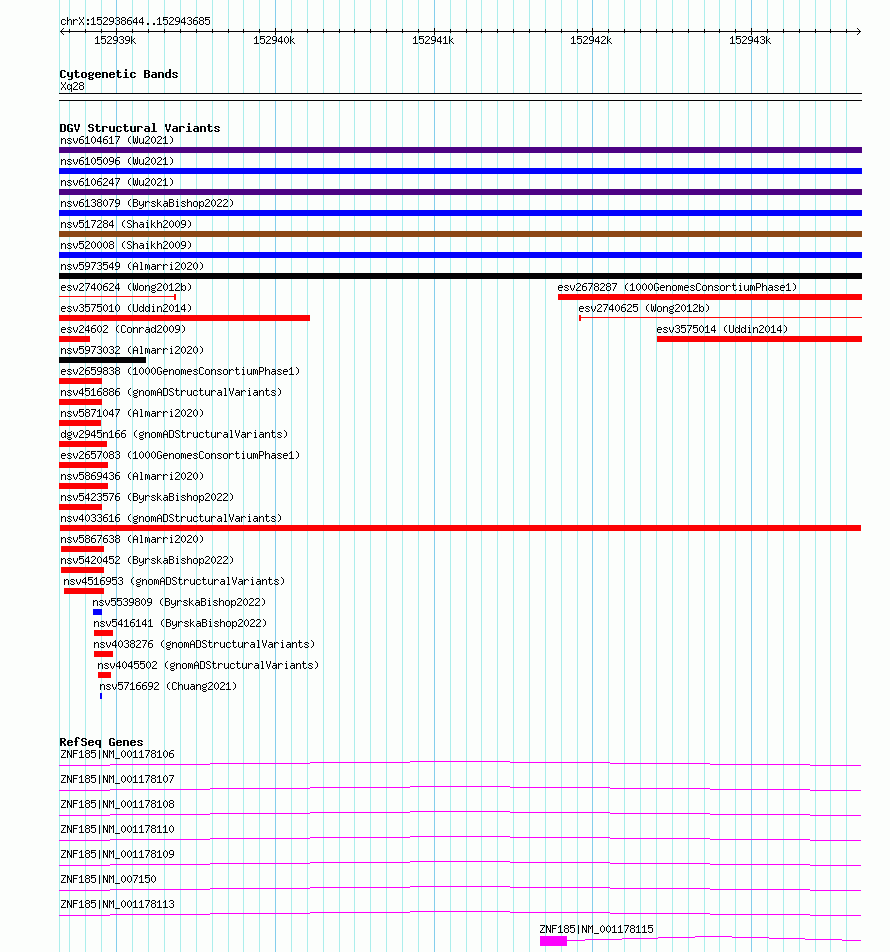Click nsv4038276 (gnomADStructuralVariants) label
Screen dimensions: 890x952
coord(205,645)
